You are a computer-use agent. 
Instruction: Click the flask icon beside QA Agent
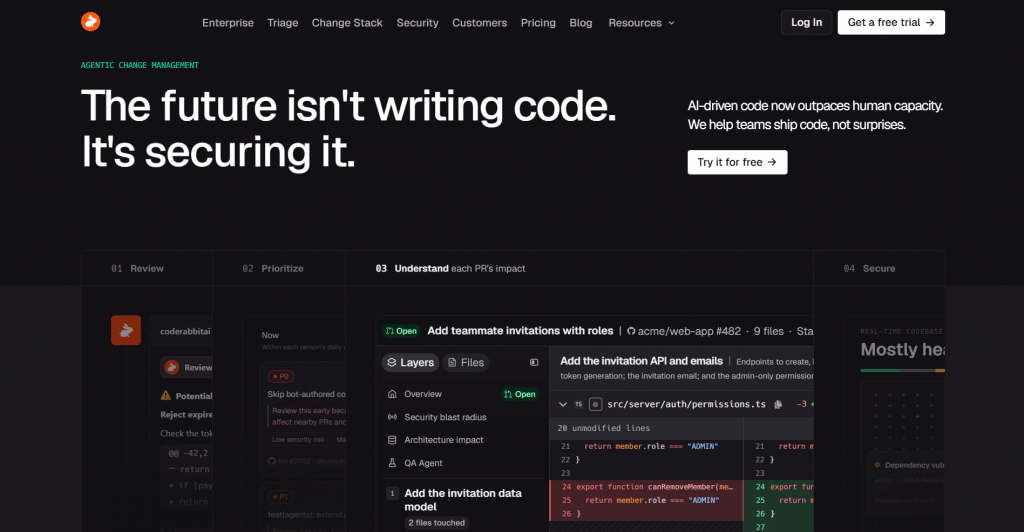click(392, 463)
